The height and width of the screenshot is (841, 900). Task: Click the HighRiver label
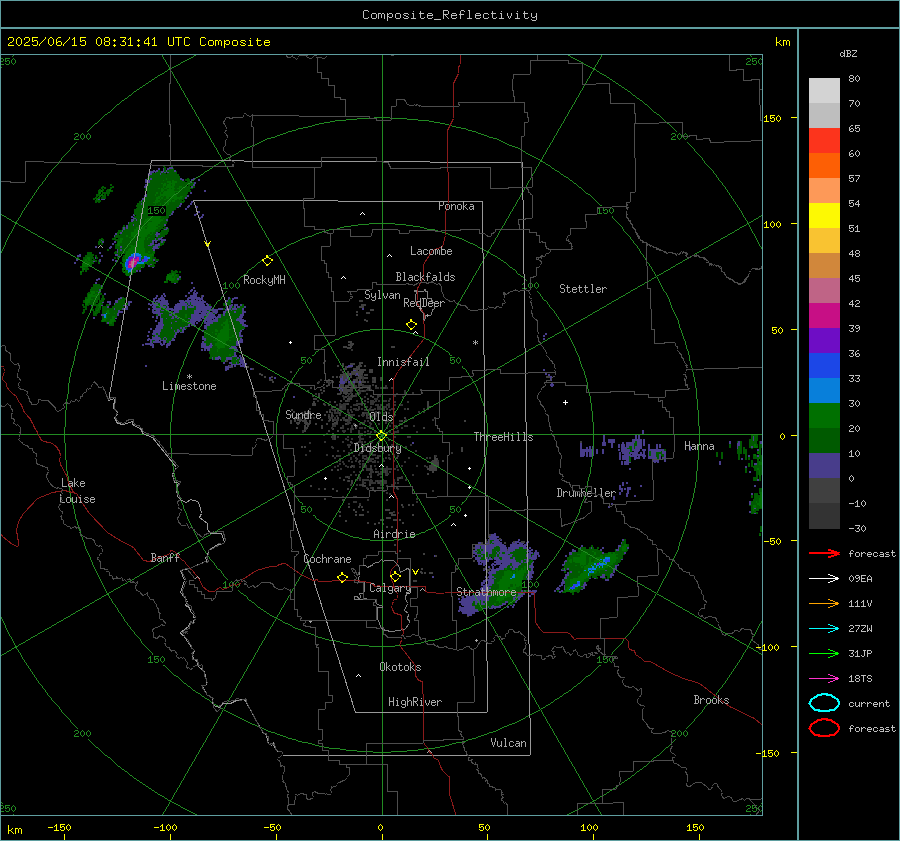tap(415, 702)
